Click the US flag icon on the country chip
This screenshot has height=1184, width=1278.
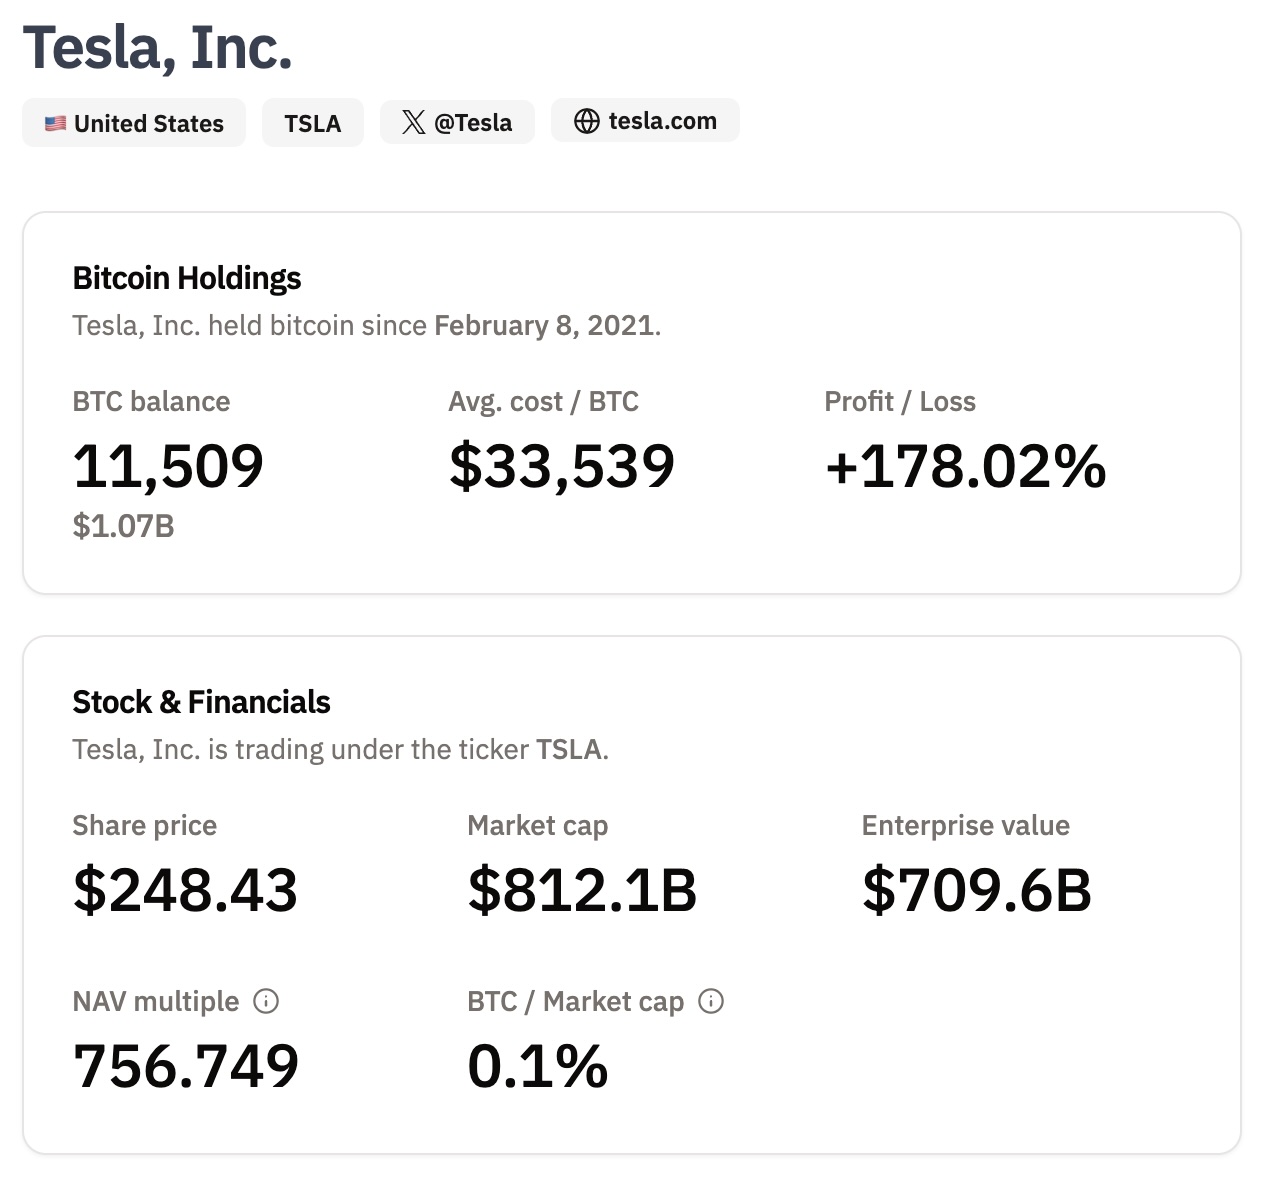[56, 123]
